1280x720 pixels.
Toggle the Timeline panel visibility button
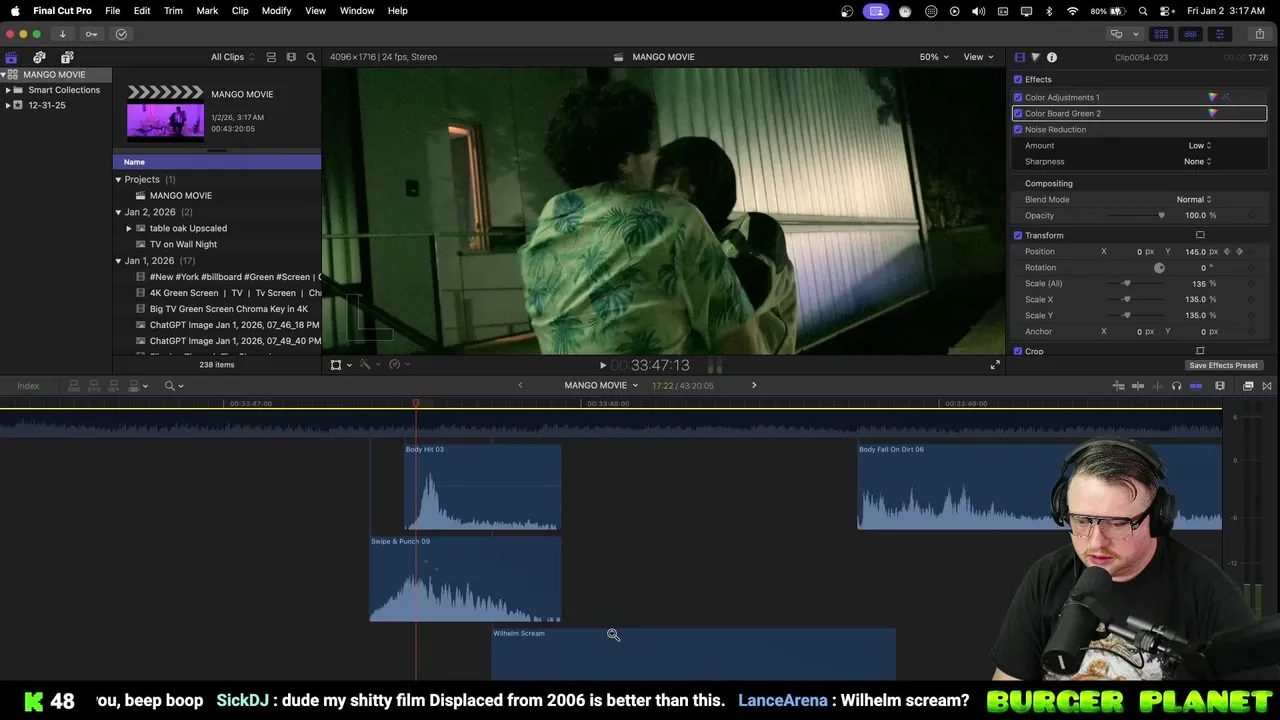[x=1190, y=34]
